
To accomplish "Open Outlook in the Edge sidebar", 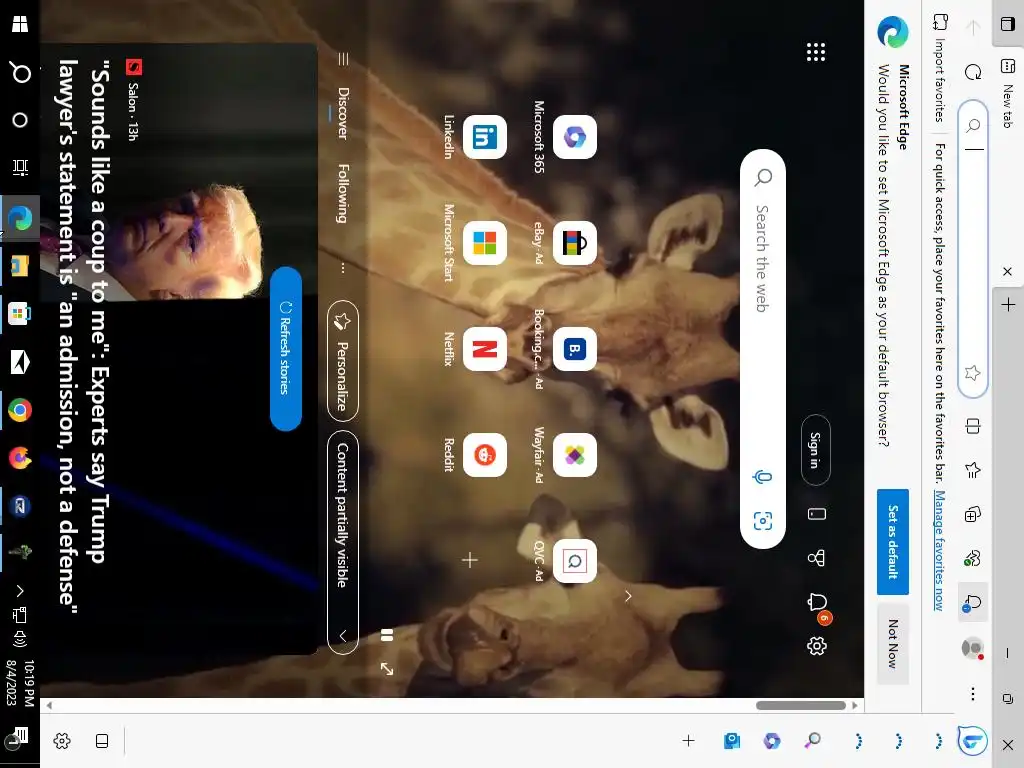I will [x=732, y=741].
